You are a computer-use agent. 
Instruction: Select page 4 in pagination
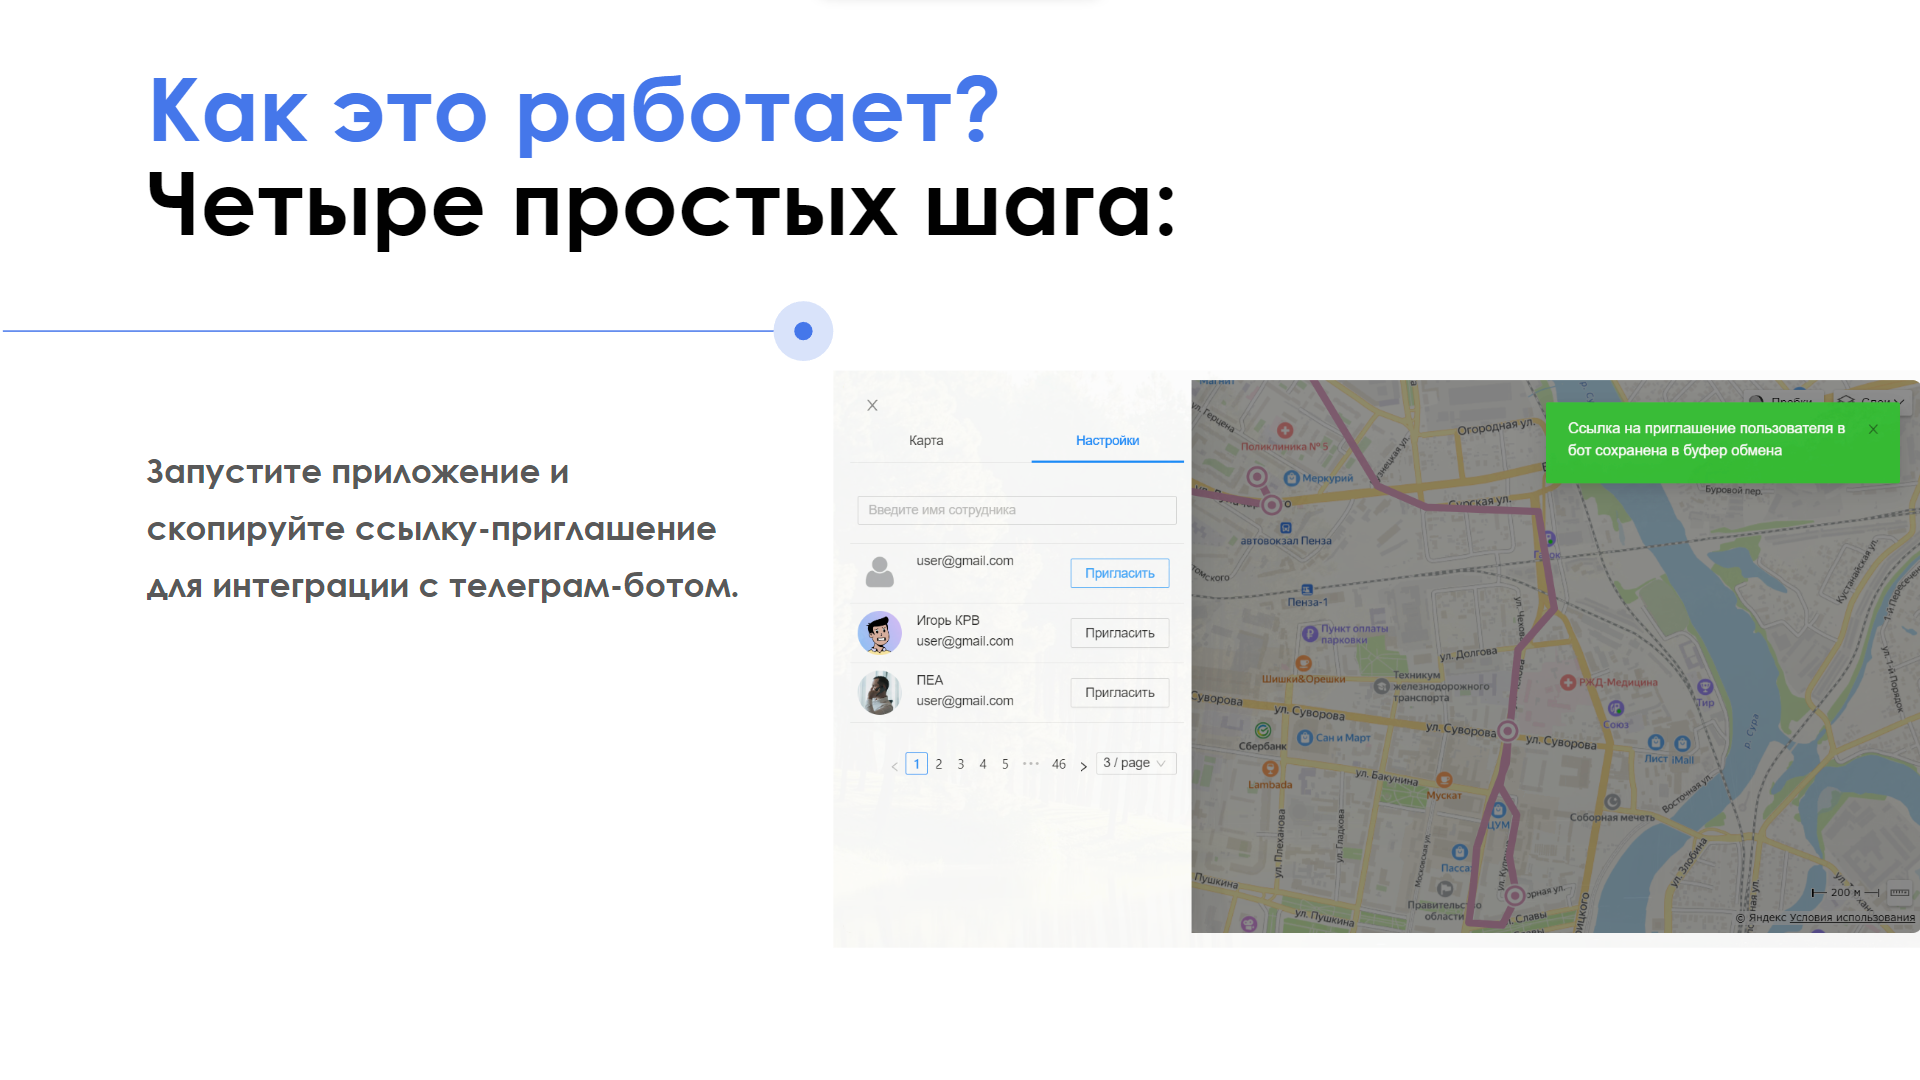pos(982,764)
